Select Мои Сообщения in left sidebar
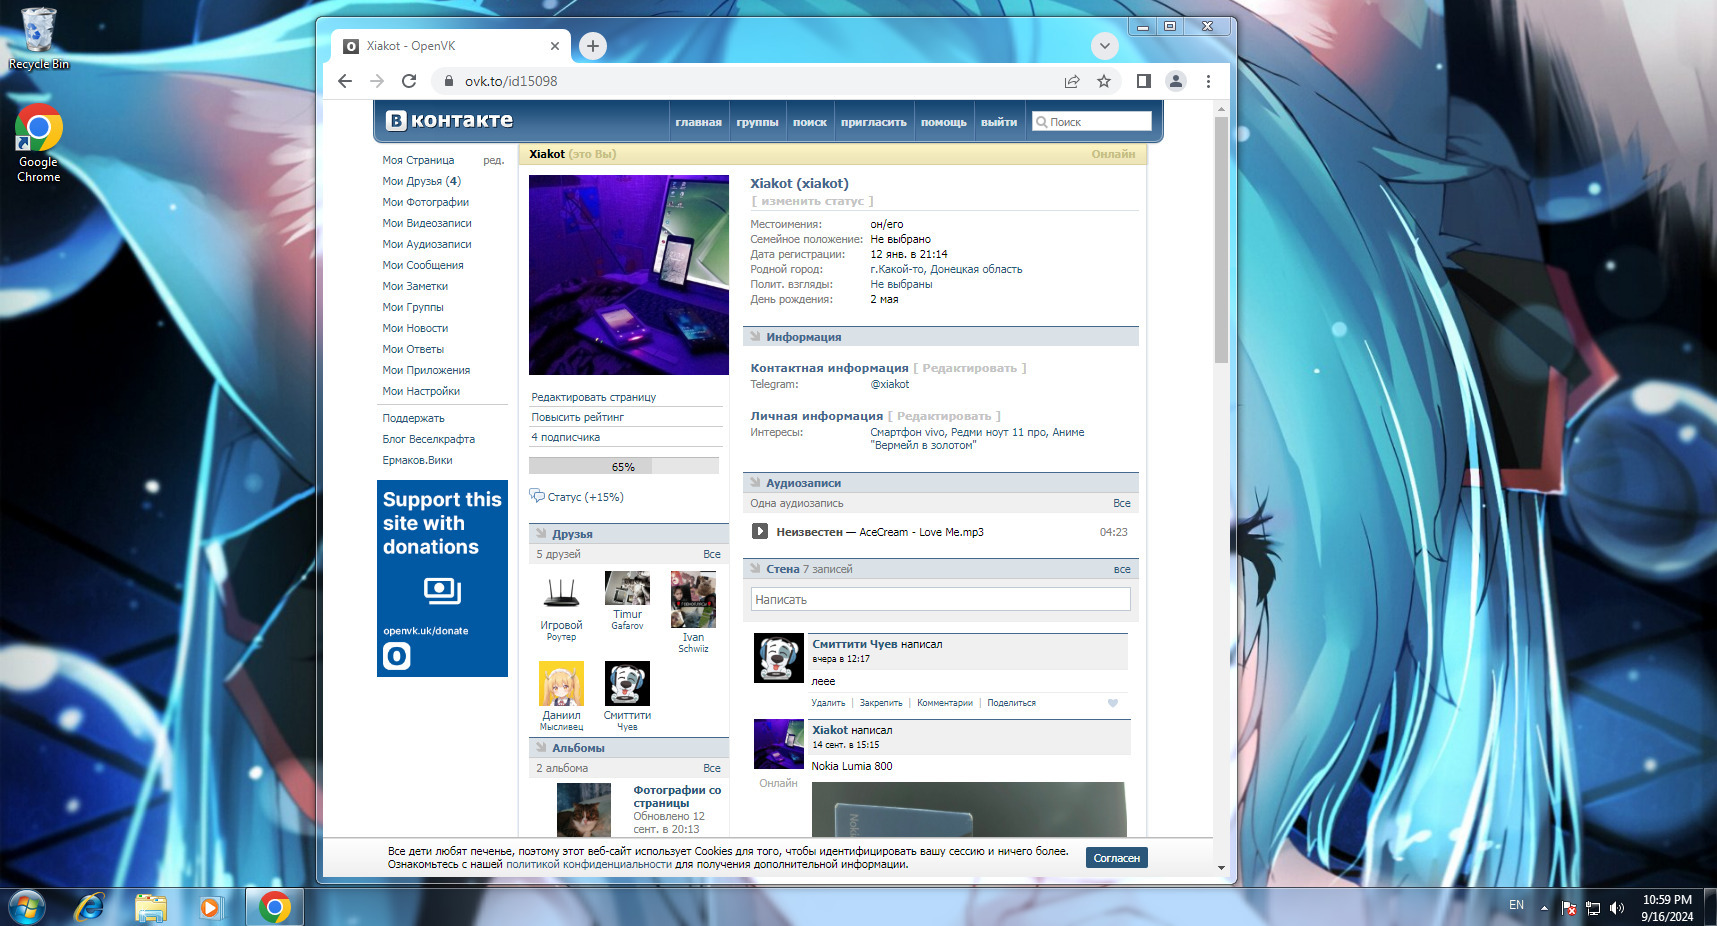 coord(423,265)
